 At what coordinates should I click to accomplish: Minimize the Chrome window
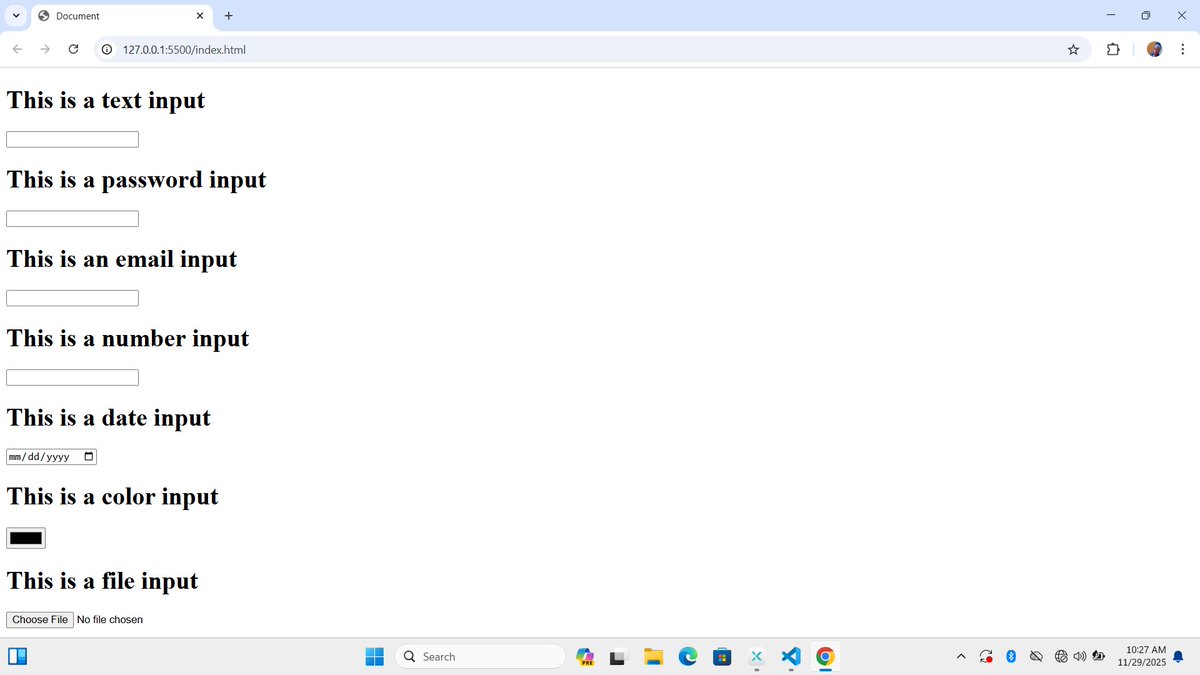pyautogui.click(x=1110, y=15)
